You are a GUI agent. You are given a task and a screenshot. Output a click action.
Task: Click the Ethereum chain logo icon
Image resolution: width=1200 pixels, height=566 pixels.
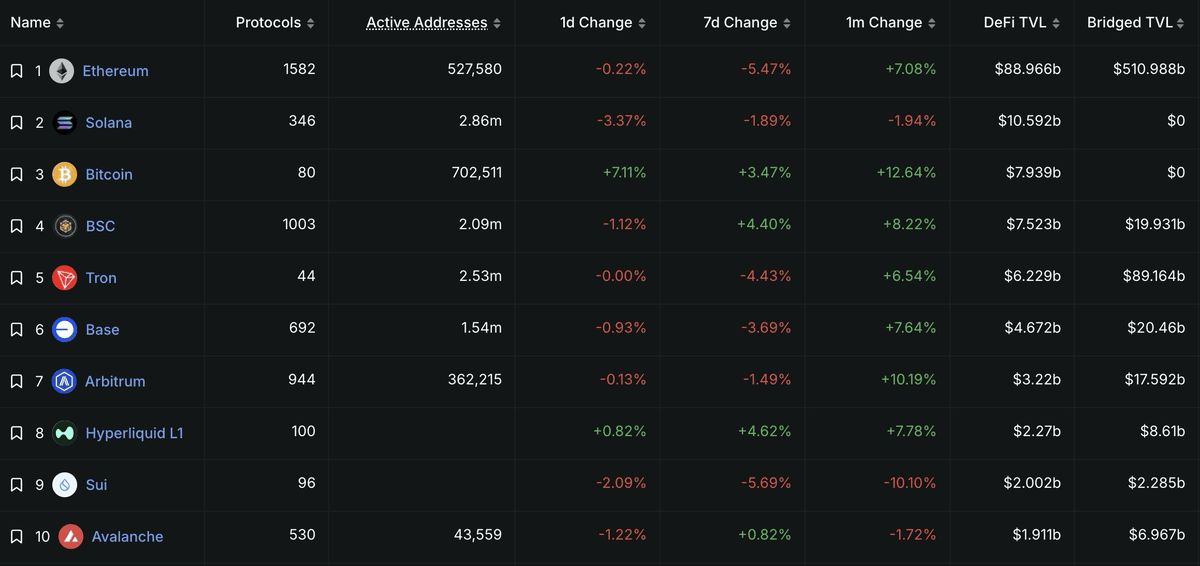62,71
